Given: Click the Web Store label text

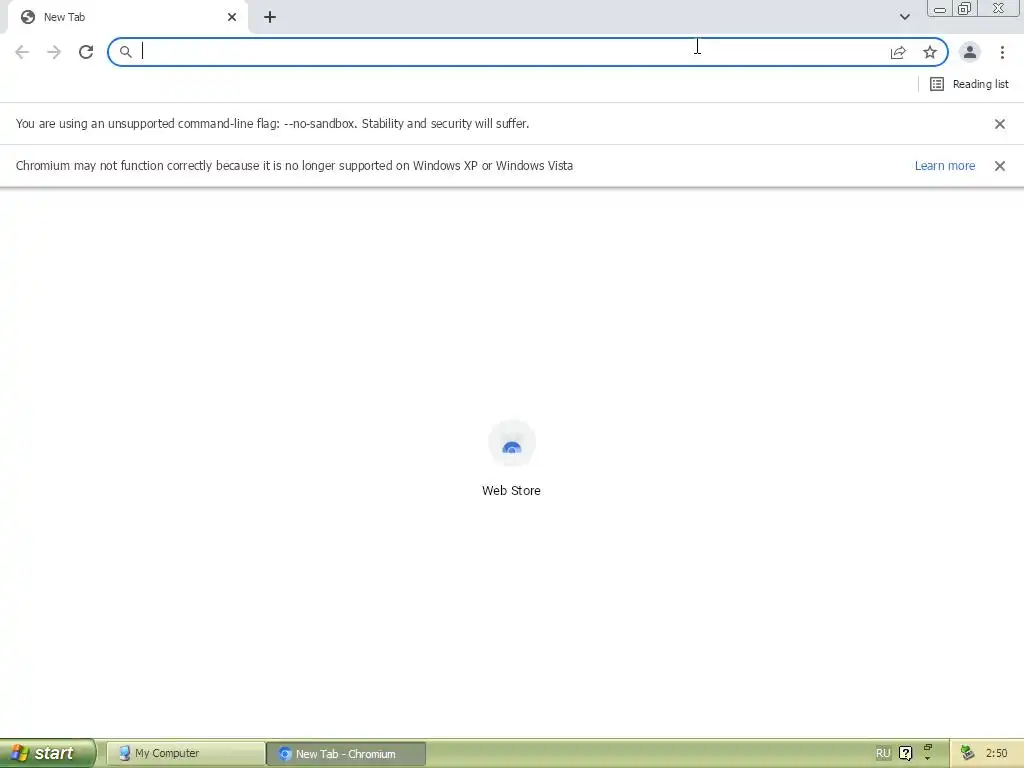Looking at the screenshot, I should tap(511, 490).
